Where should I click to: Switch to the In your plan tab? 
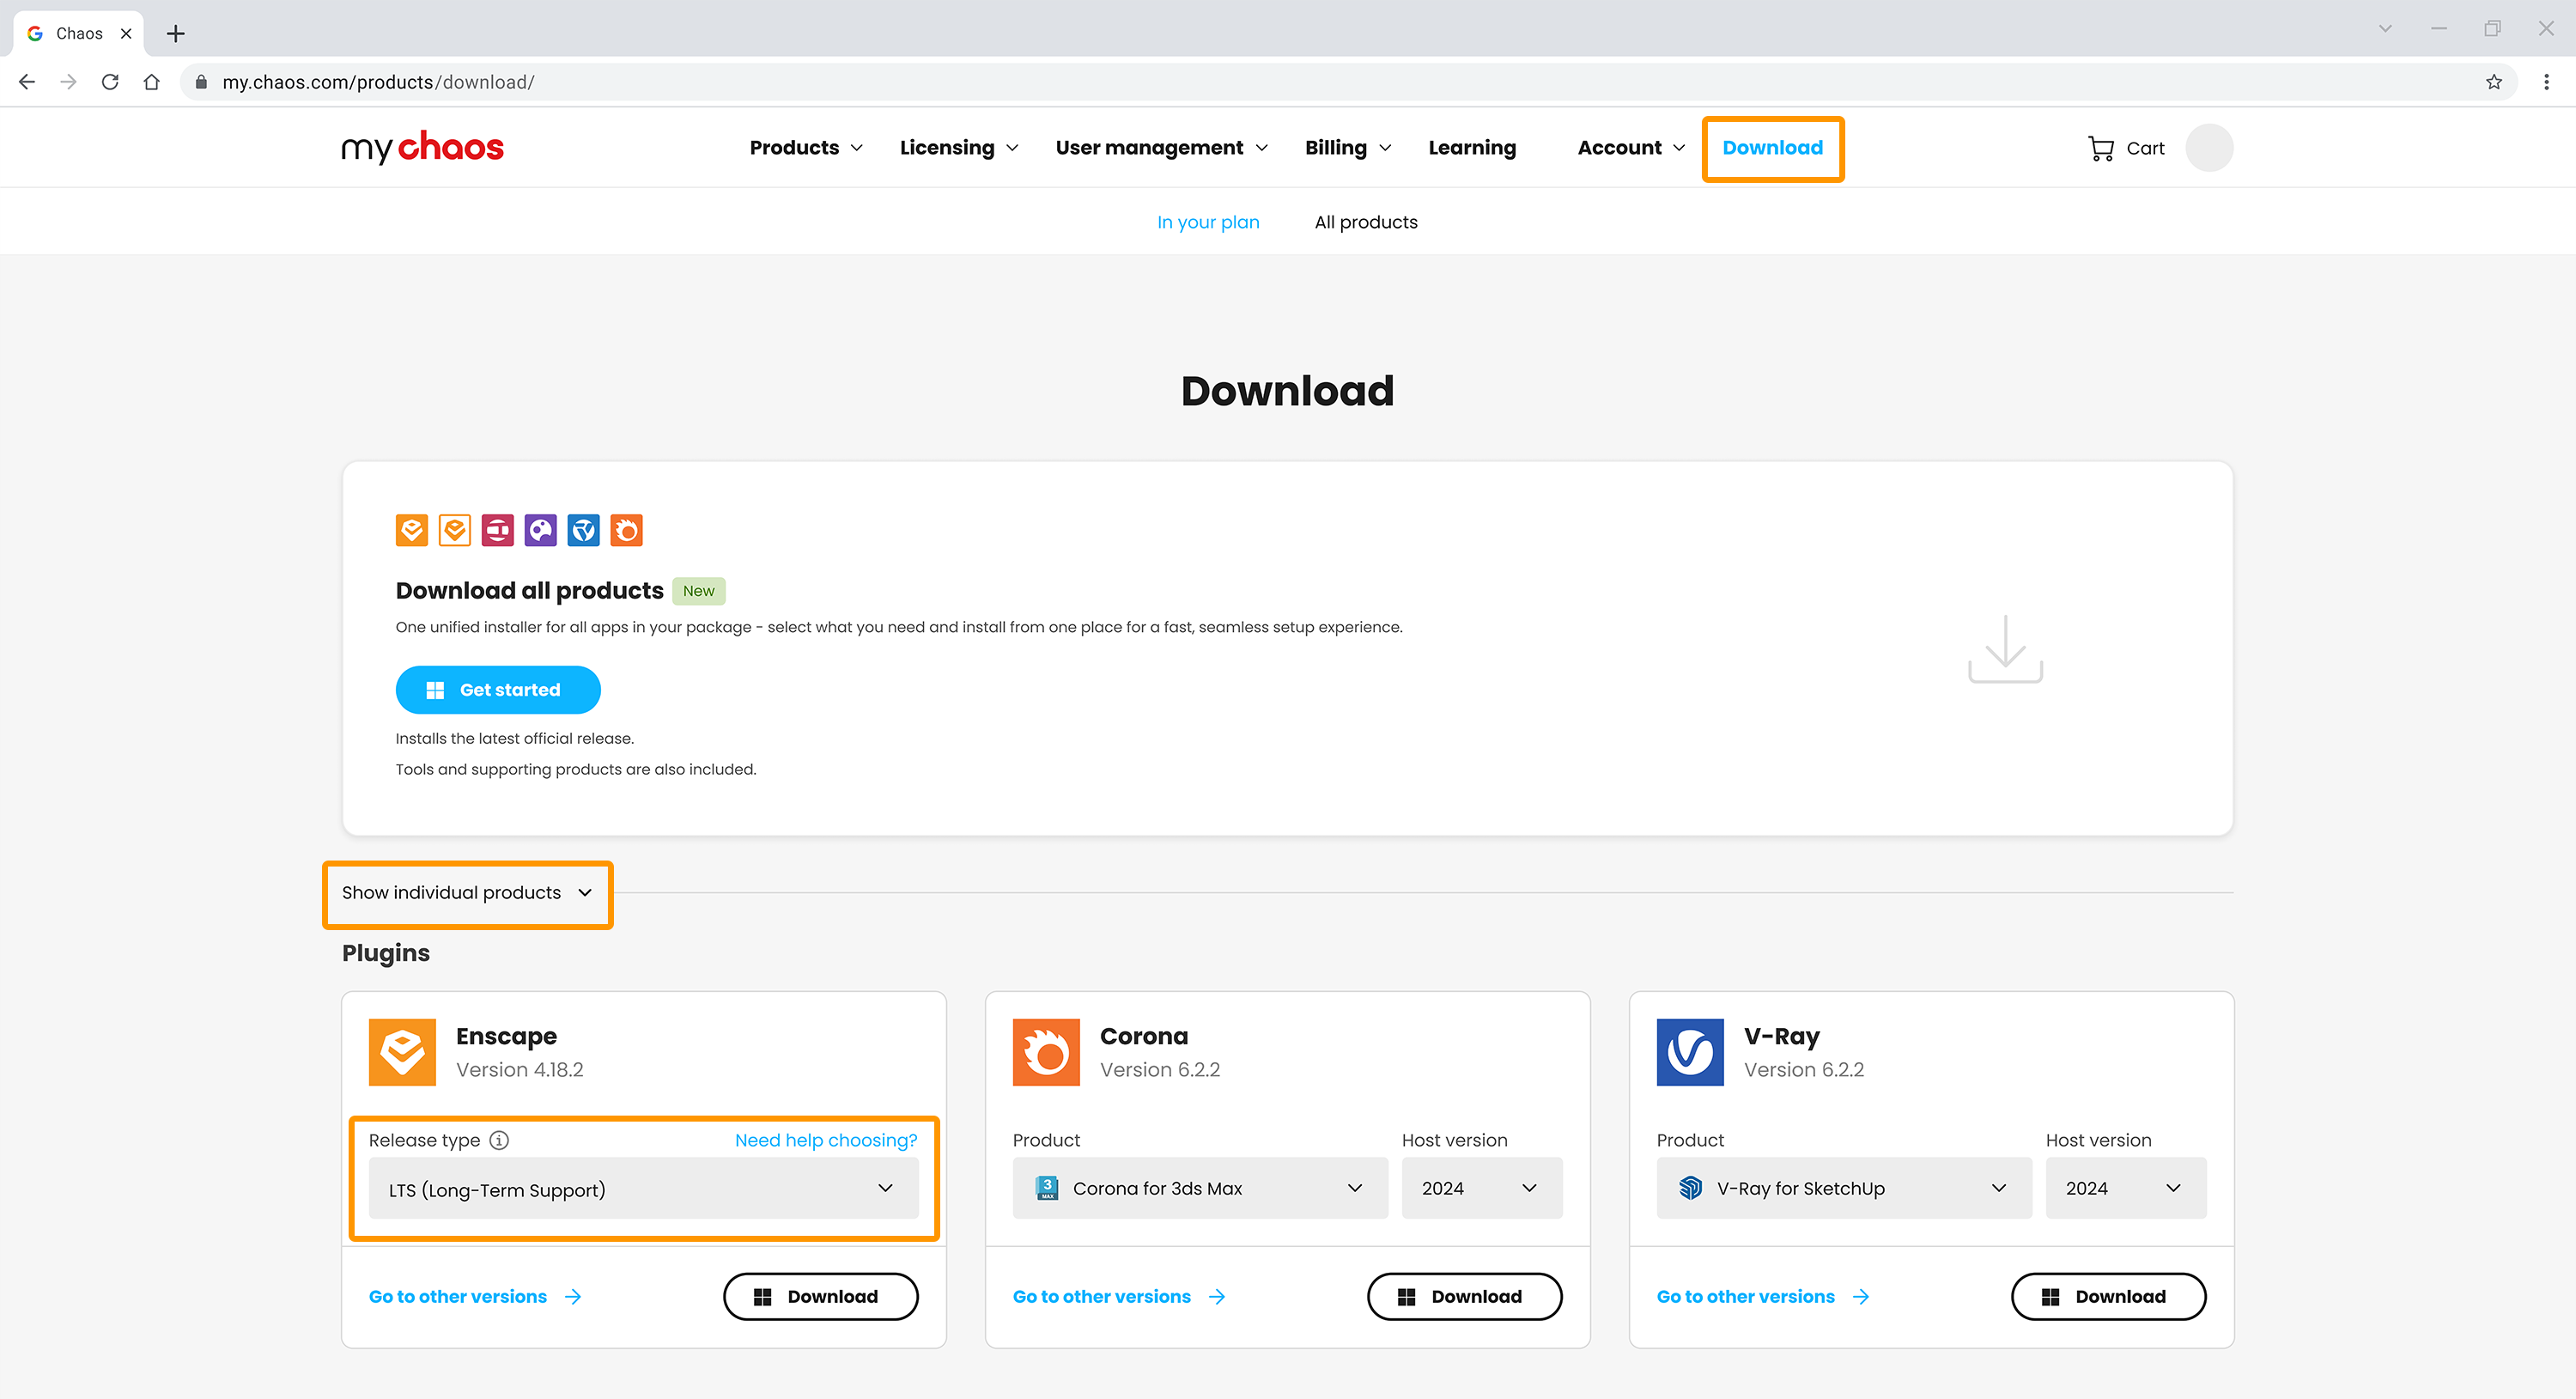(1208, 222)
